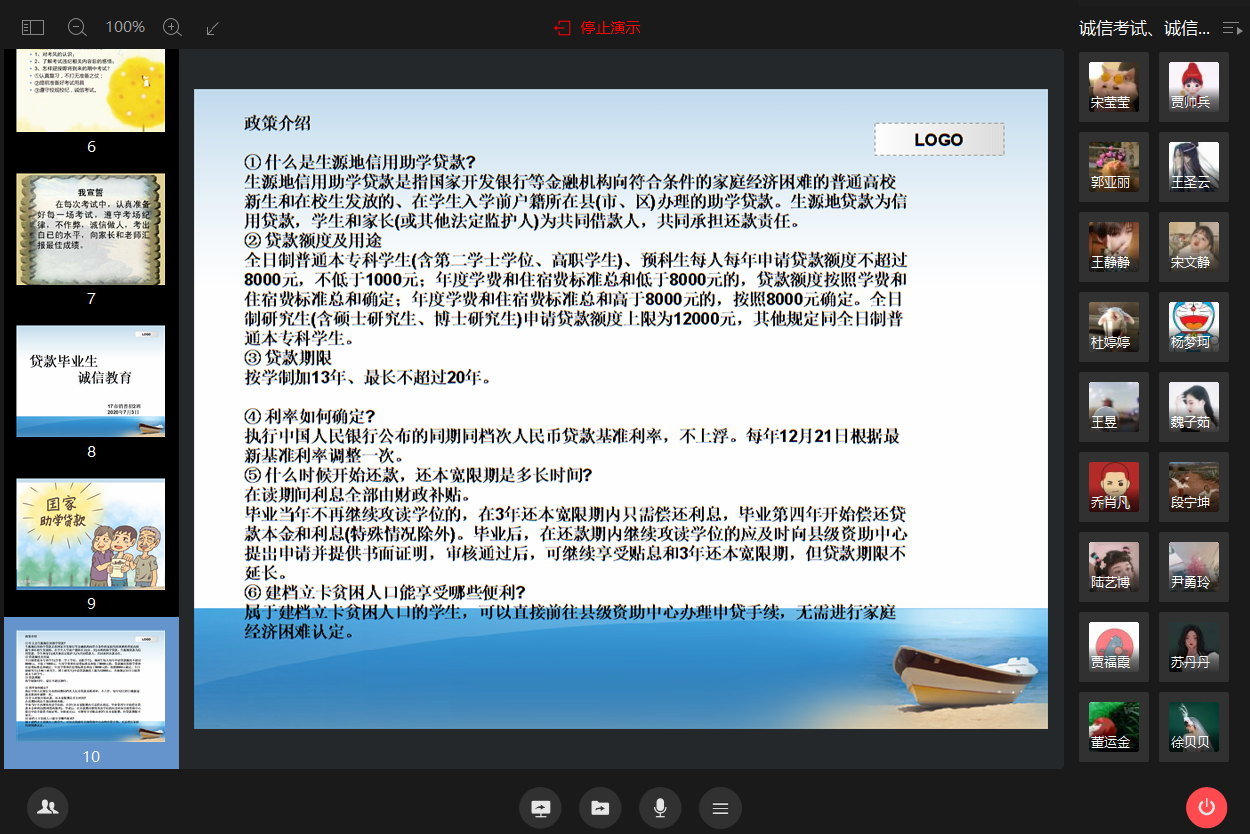Select participant 王静静 avatar

point(1114,247)
